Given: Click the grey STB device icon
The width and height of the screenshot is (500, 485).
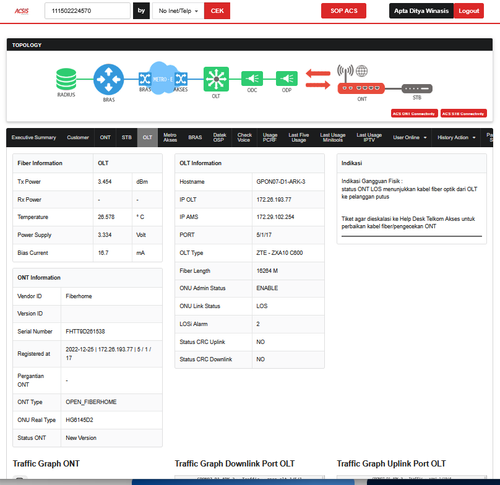Looking at the screenshot, I should (x=417, y=89).
